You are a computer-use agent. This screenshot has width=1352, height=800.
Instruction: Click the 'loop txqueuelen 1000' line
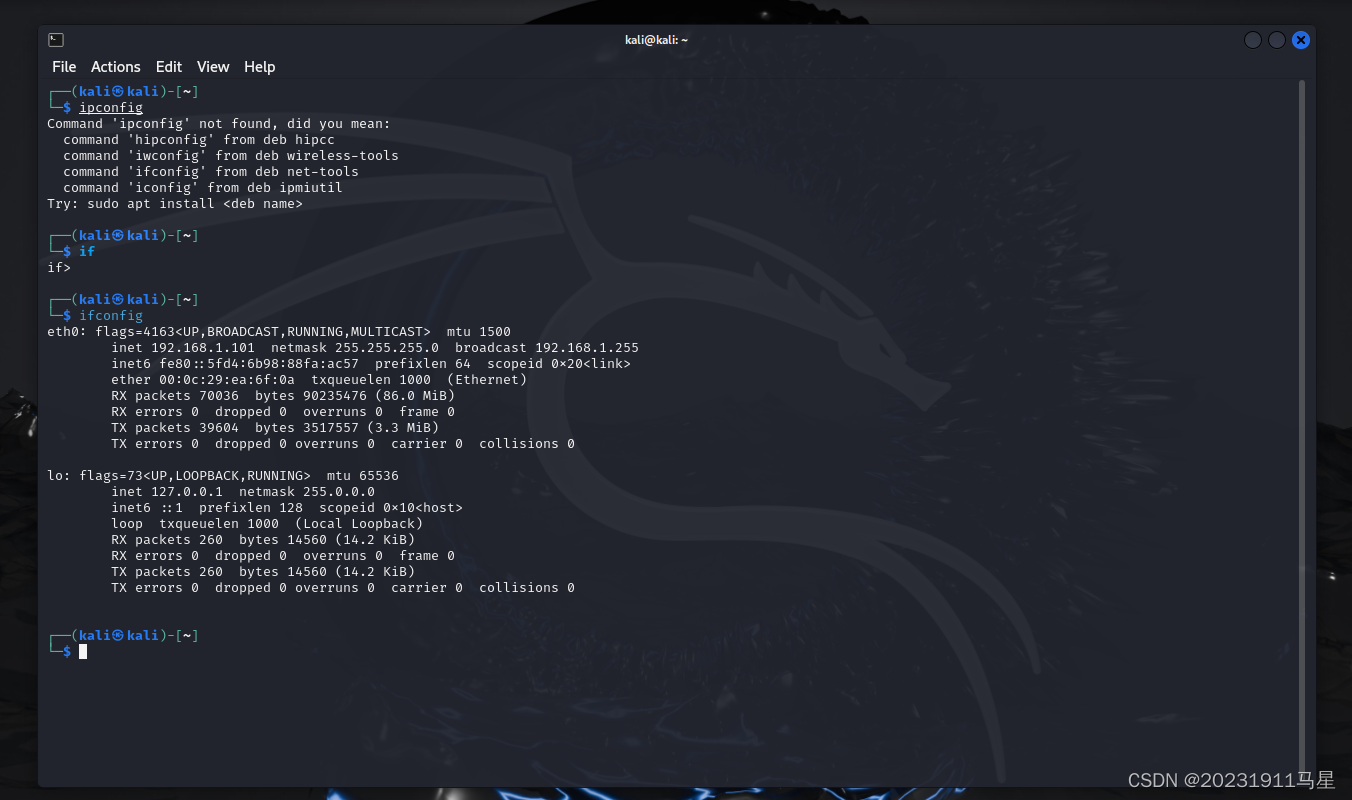coord(267,523)
